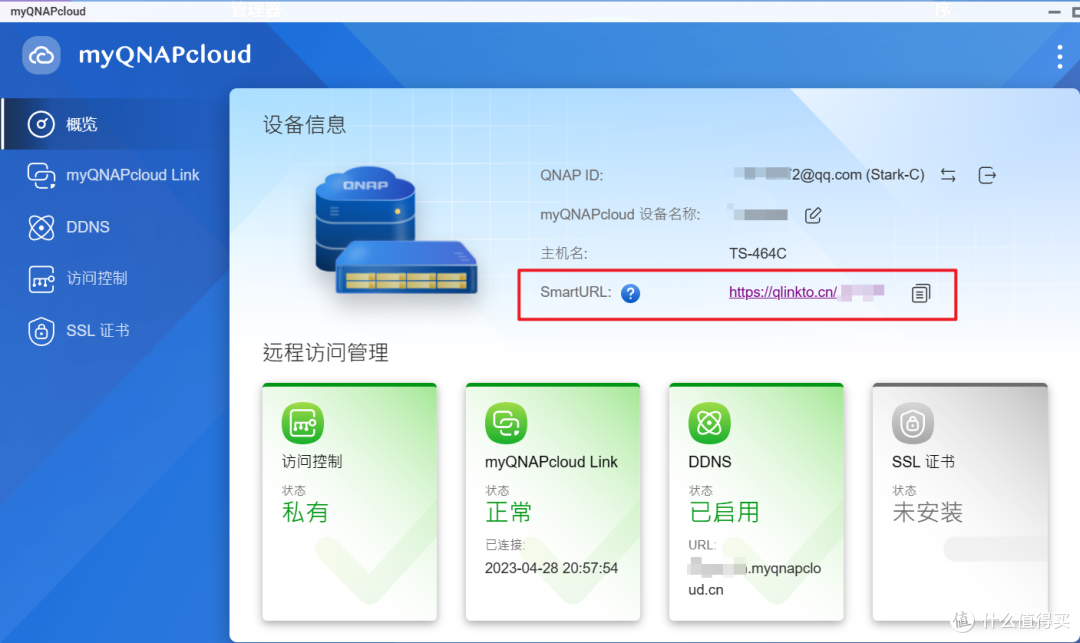This screenshot has height=643, width=1080.
Task: Open the Overview (概览) sidebar item
Action: [x=114, y=124]
